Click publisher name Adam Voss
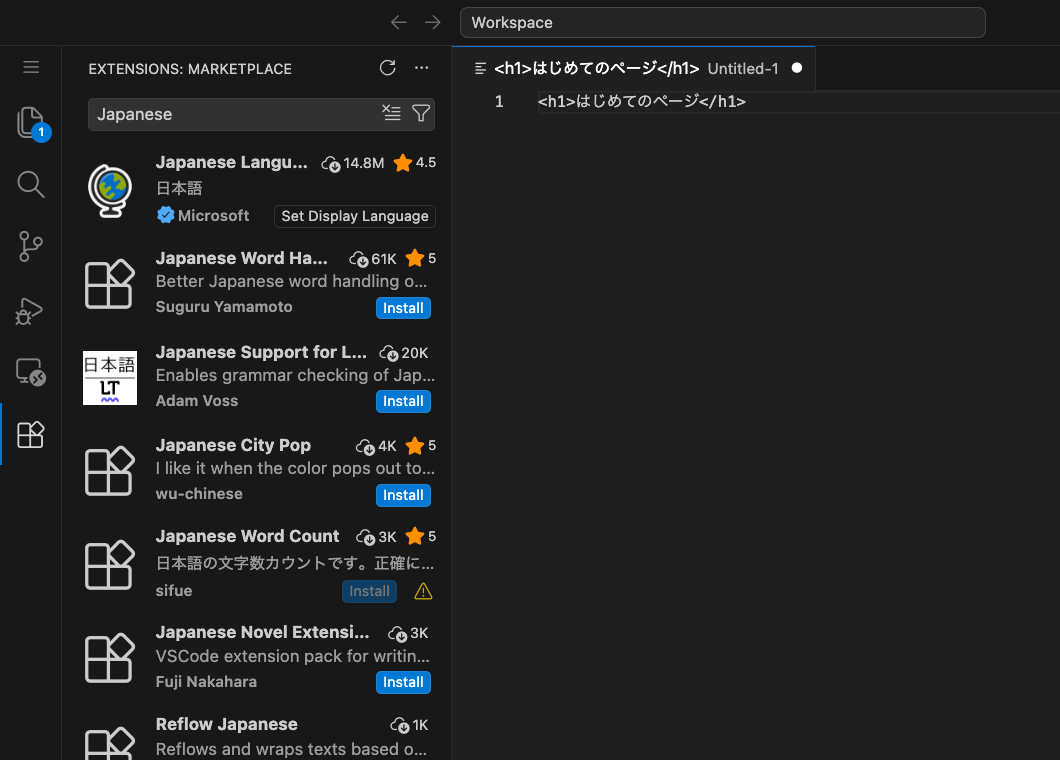 pyautogui.click(x=197, y=401)
